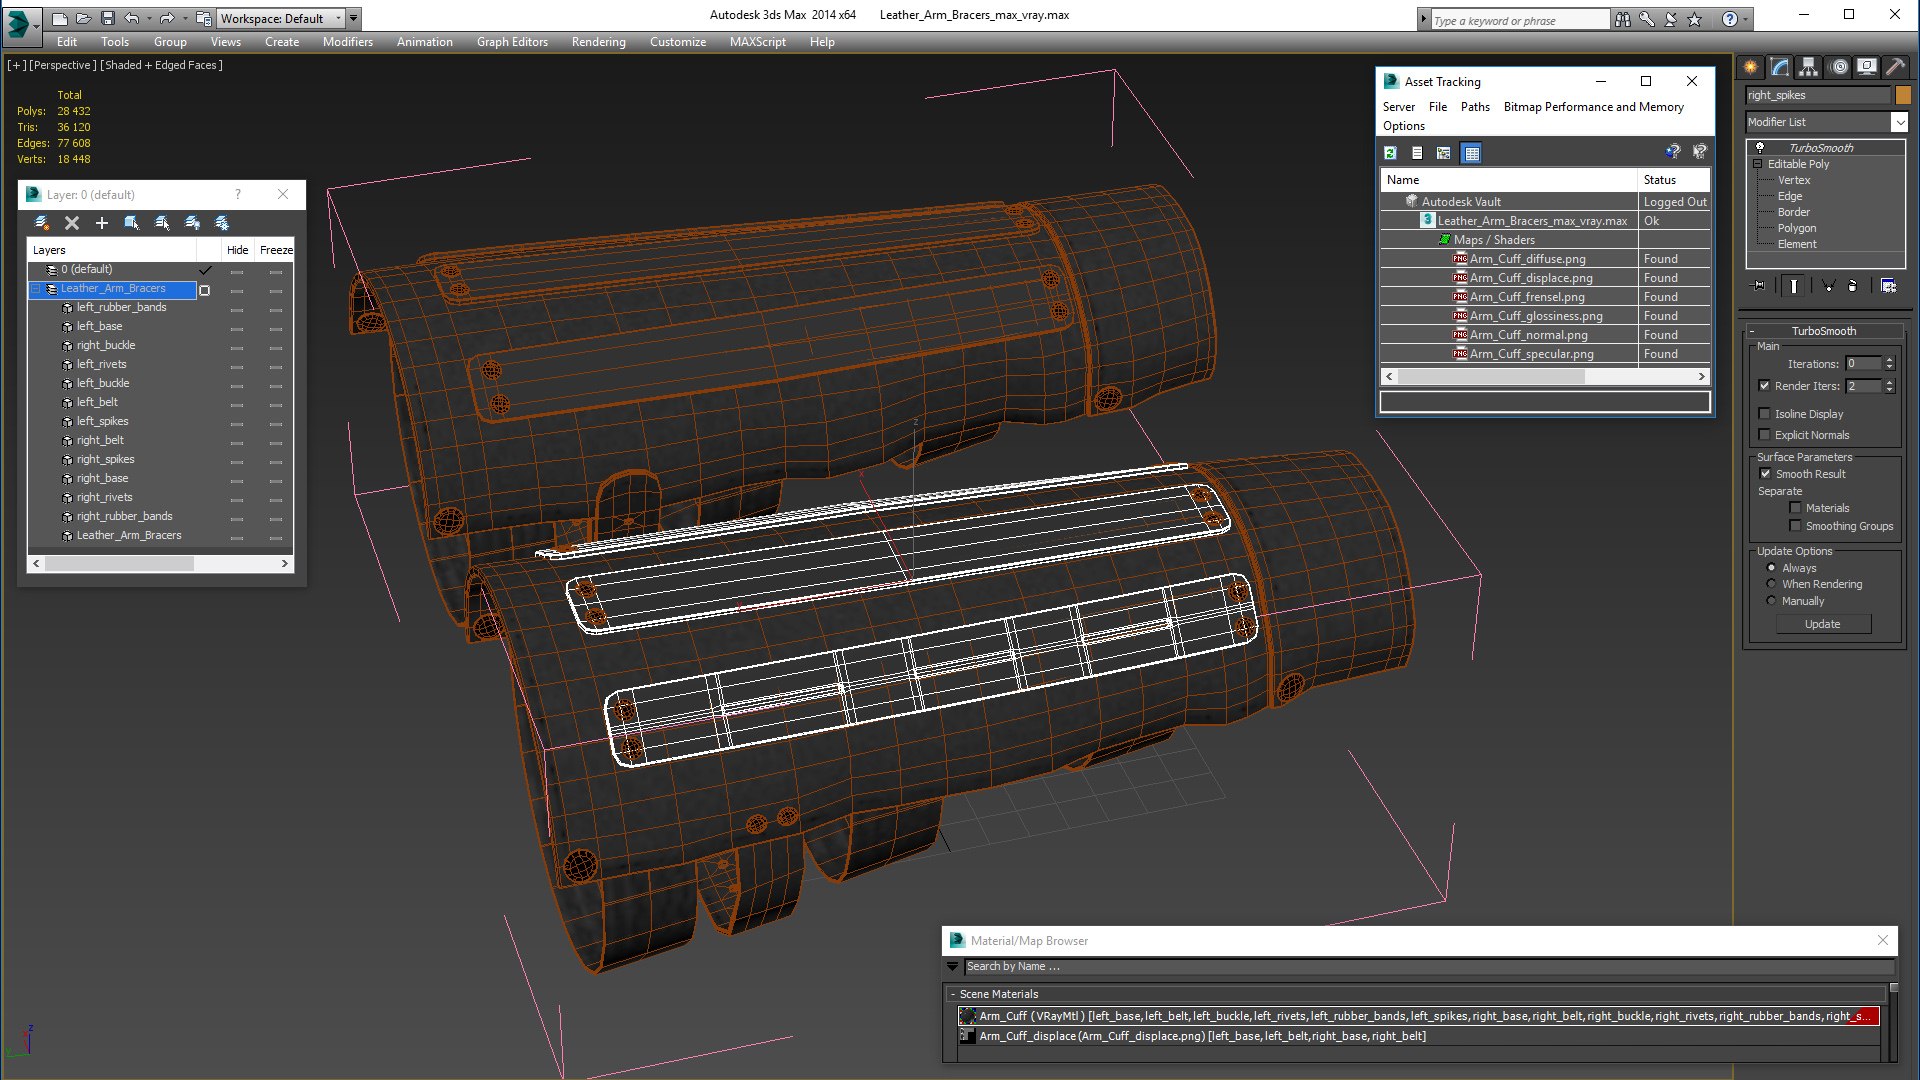Enable Isoline Display checkbox
Image resolution: width=1920 pixels, height=1080 pixels.
(1765, 414)
